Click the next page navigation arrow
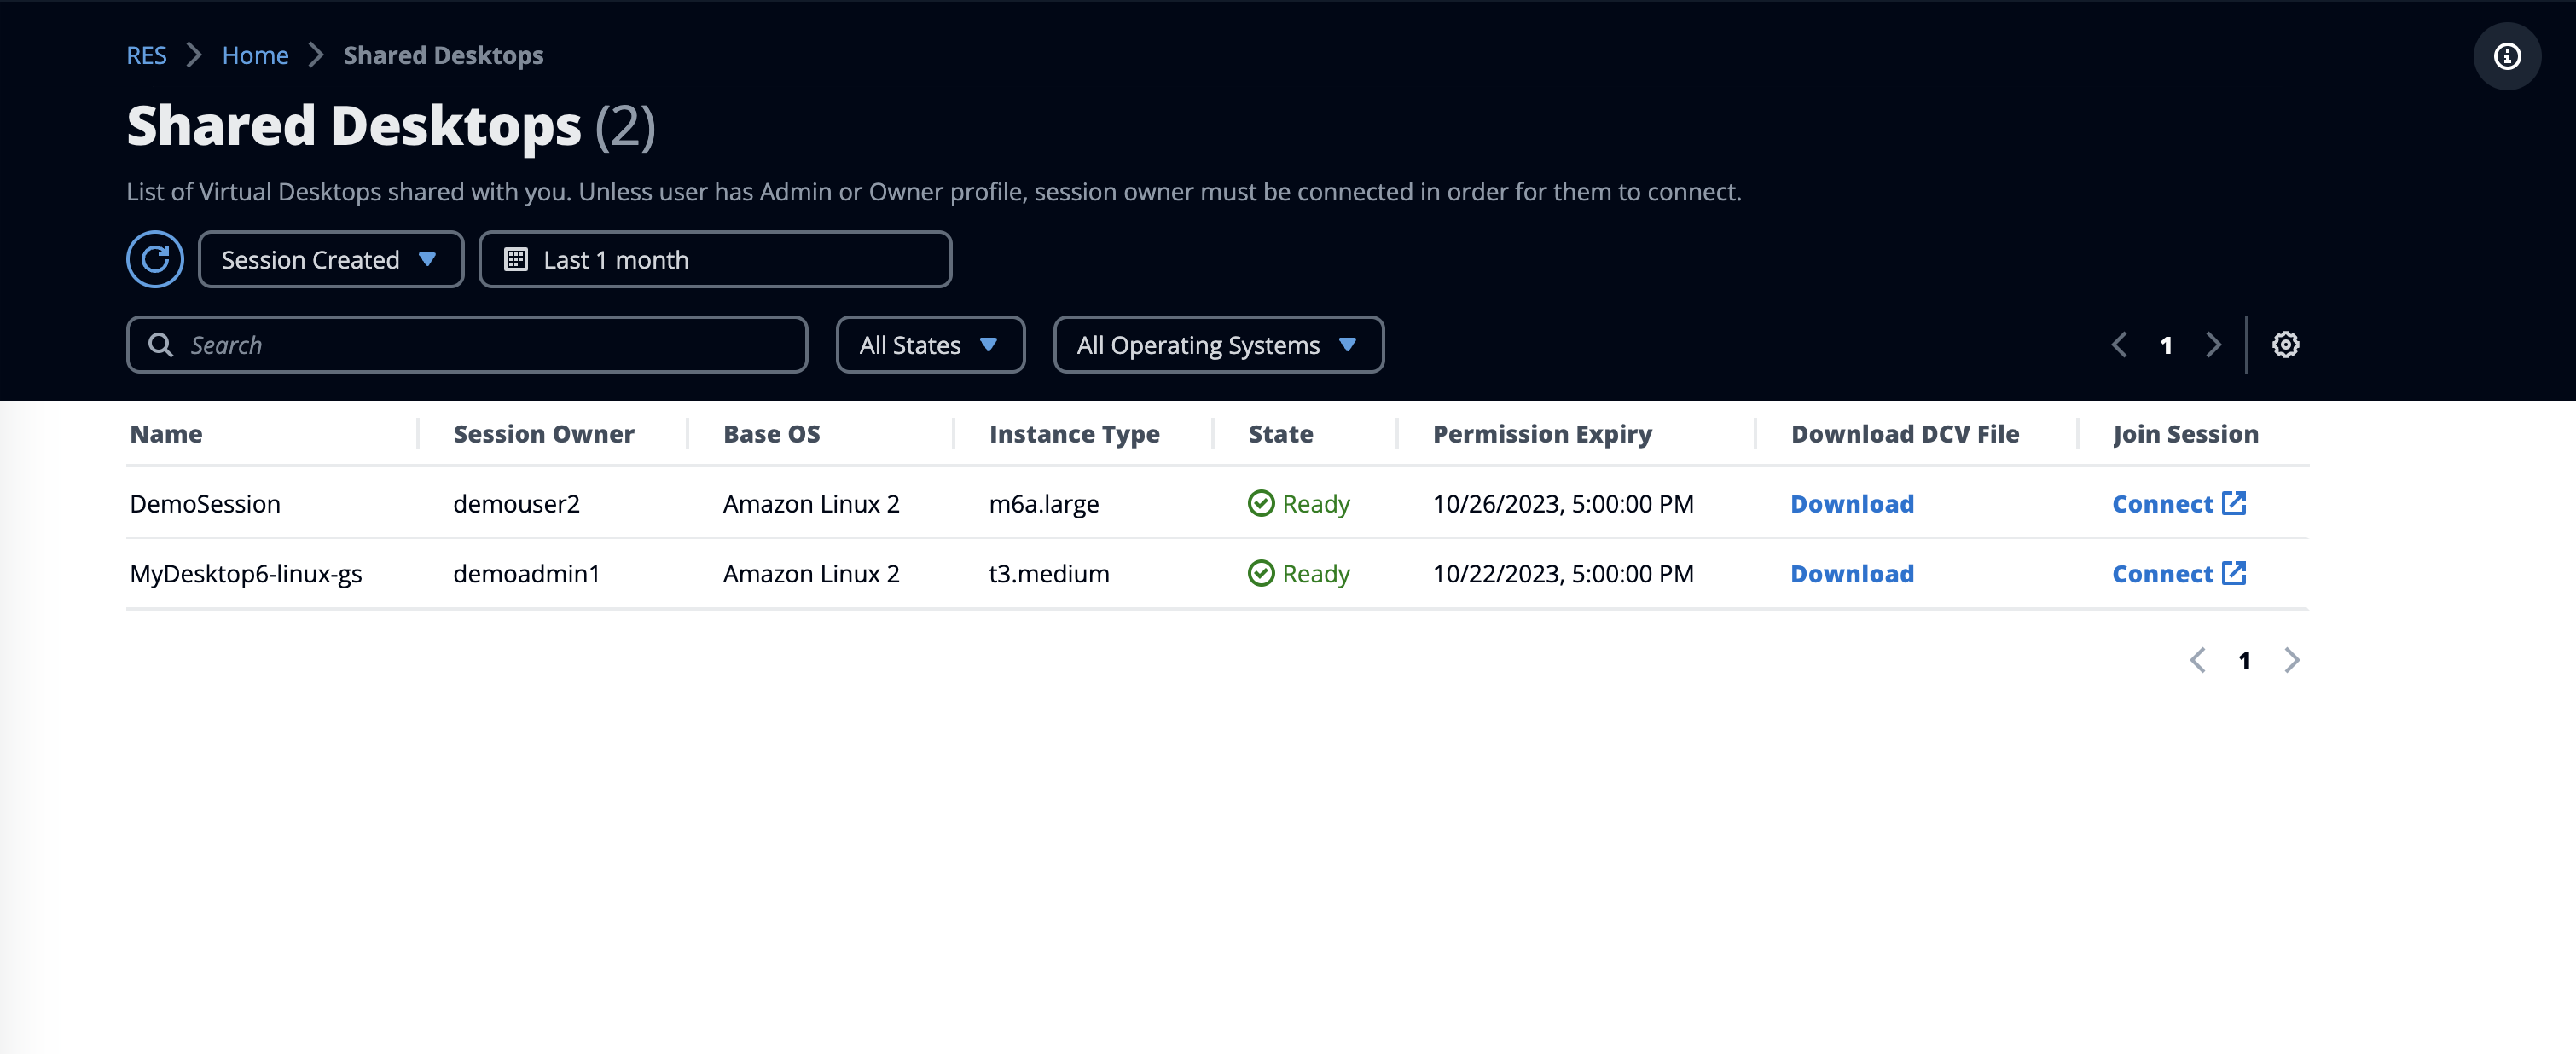Viewport: 2576px width, 1054px height. (x=2214, y=345)
